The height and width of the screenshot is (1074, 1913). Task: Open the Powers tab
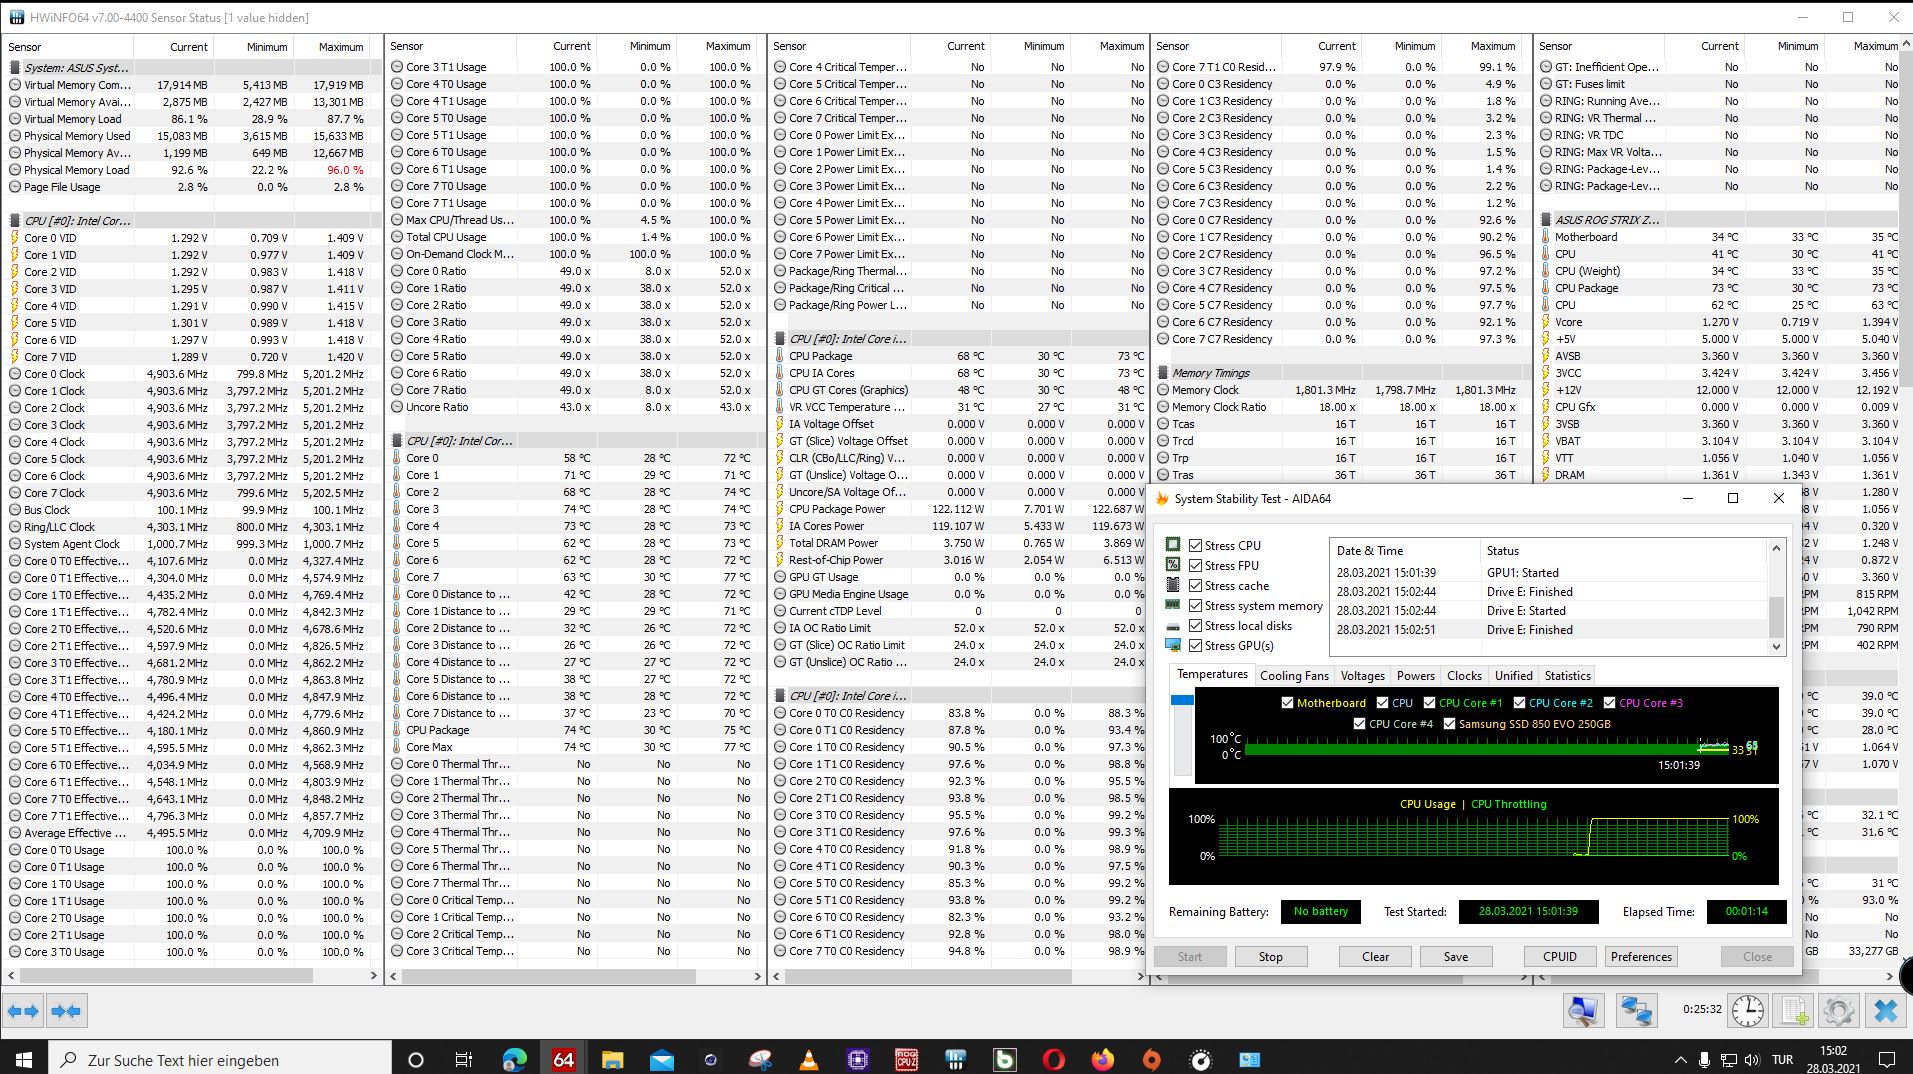(x=1415, y=675)
